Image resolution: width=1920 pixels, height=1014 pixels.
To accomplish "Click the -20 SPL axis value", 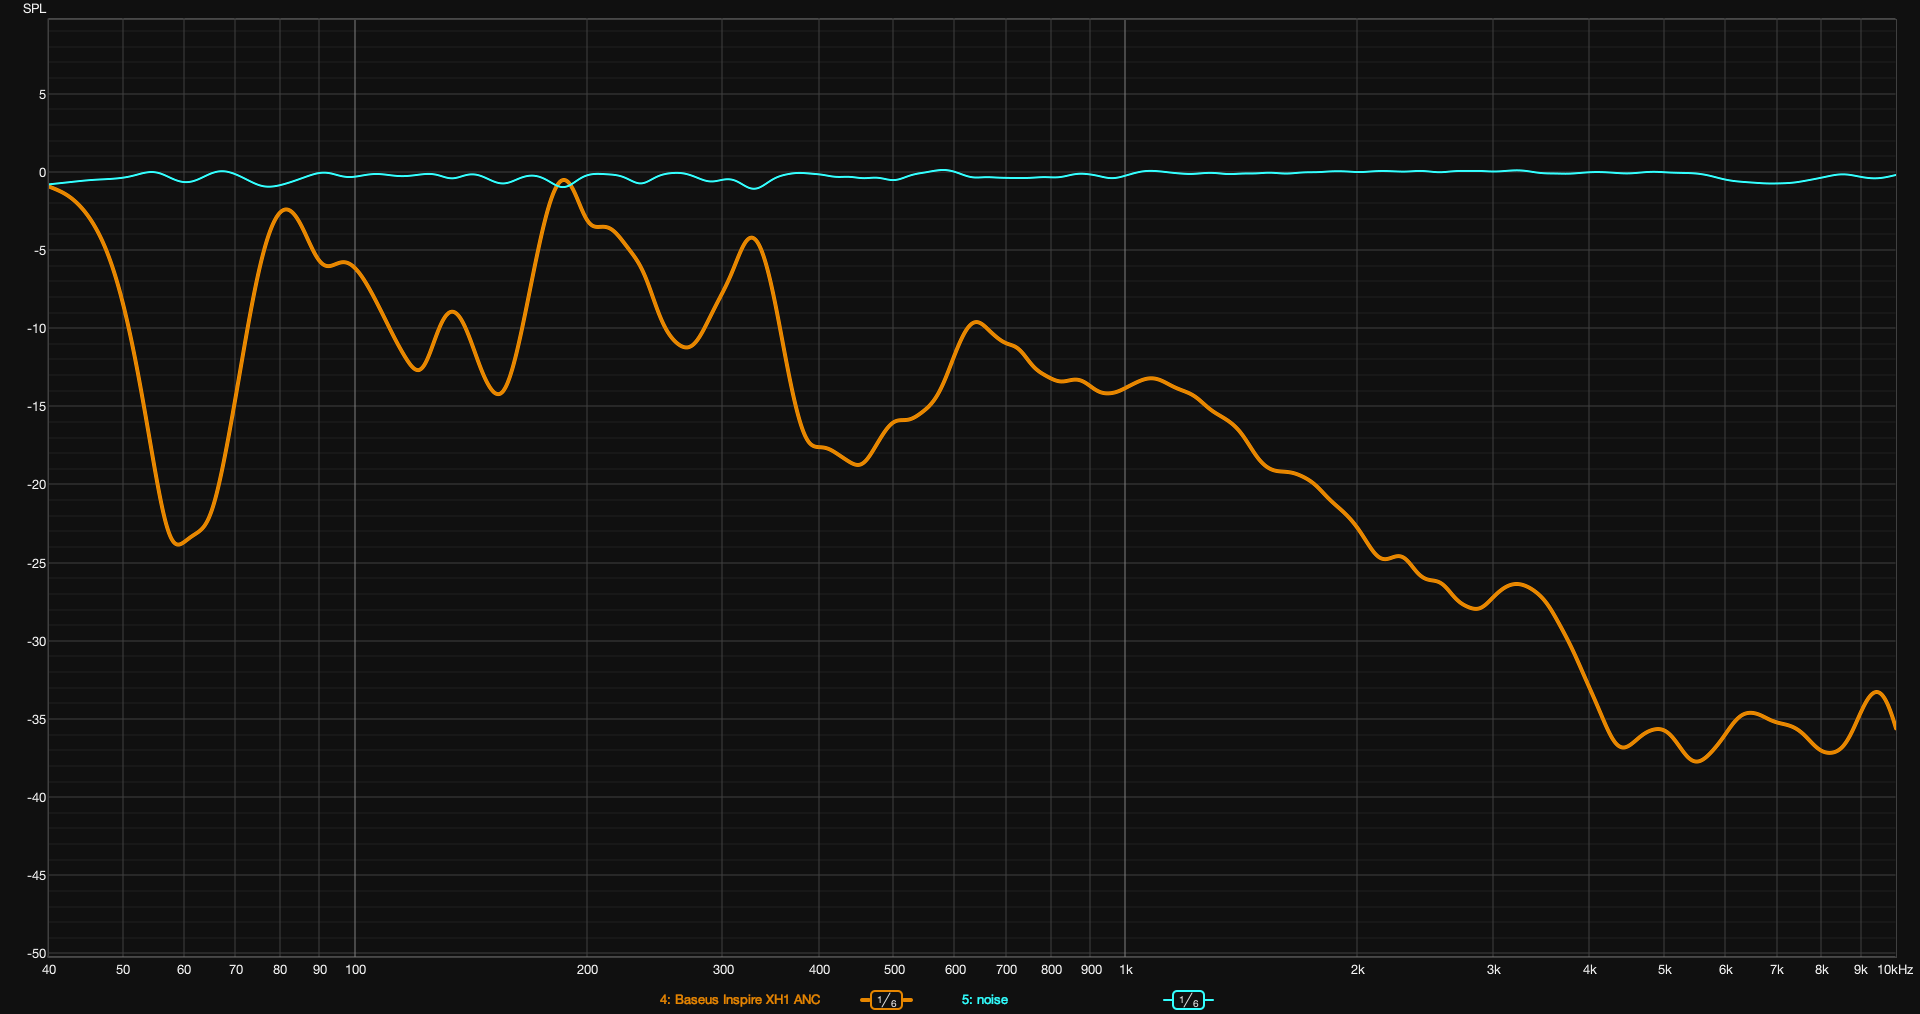I will point(37,485).
